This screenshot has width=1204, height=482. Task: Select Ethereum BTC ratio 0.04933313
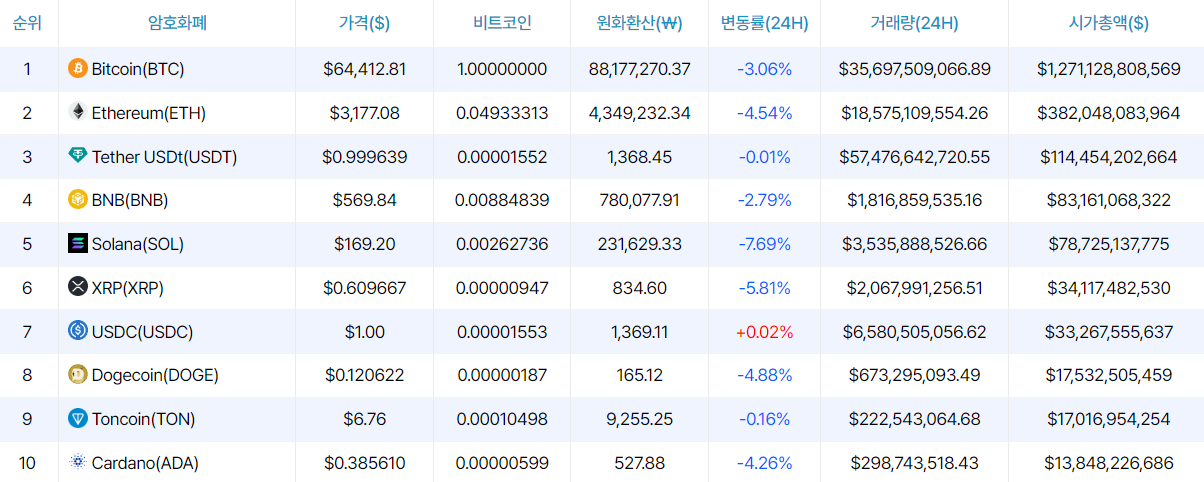pyautogui.click(x=502, y=113)
